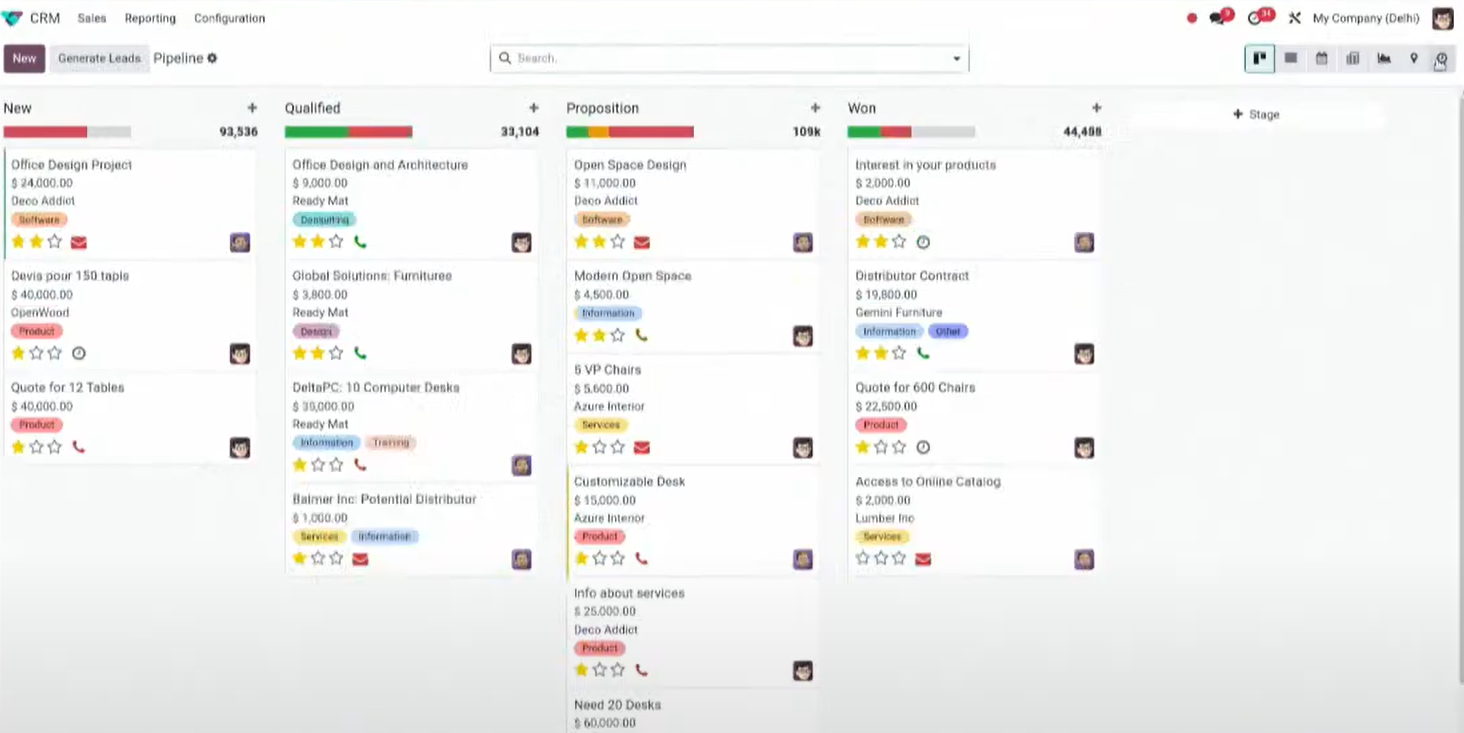Viewport: 1464px width, 733px height.
Task: Set first star on Access to Online Catalog
Action: pyautogui.click(x=863, y=559)
